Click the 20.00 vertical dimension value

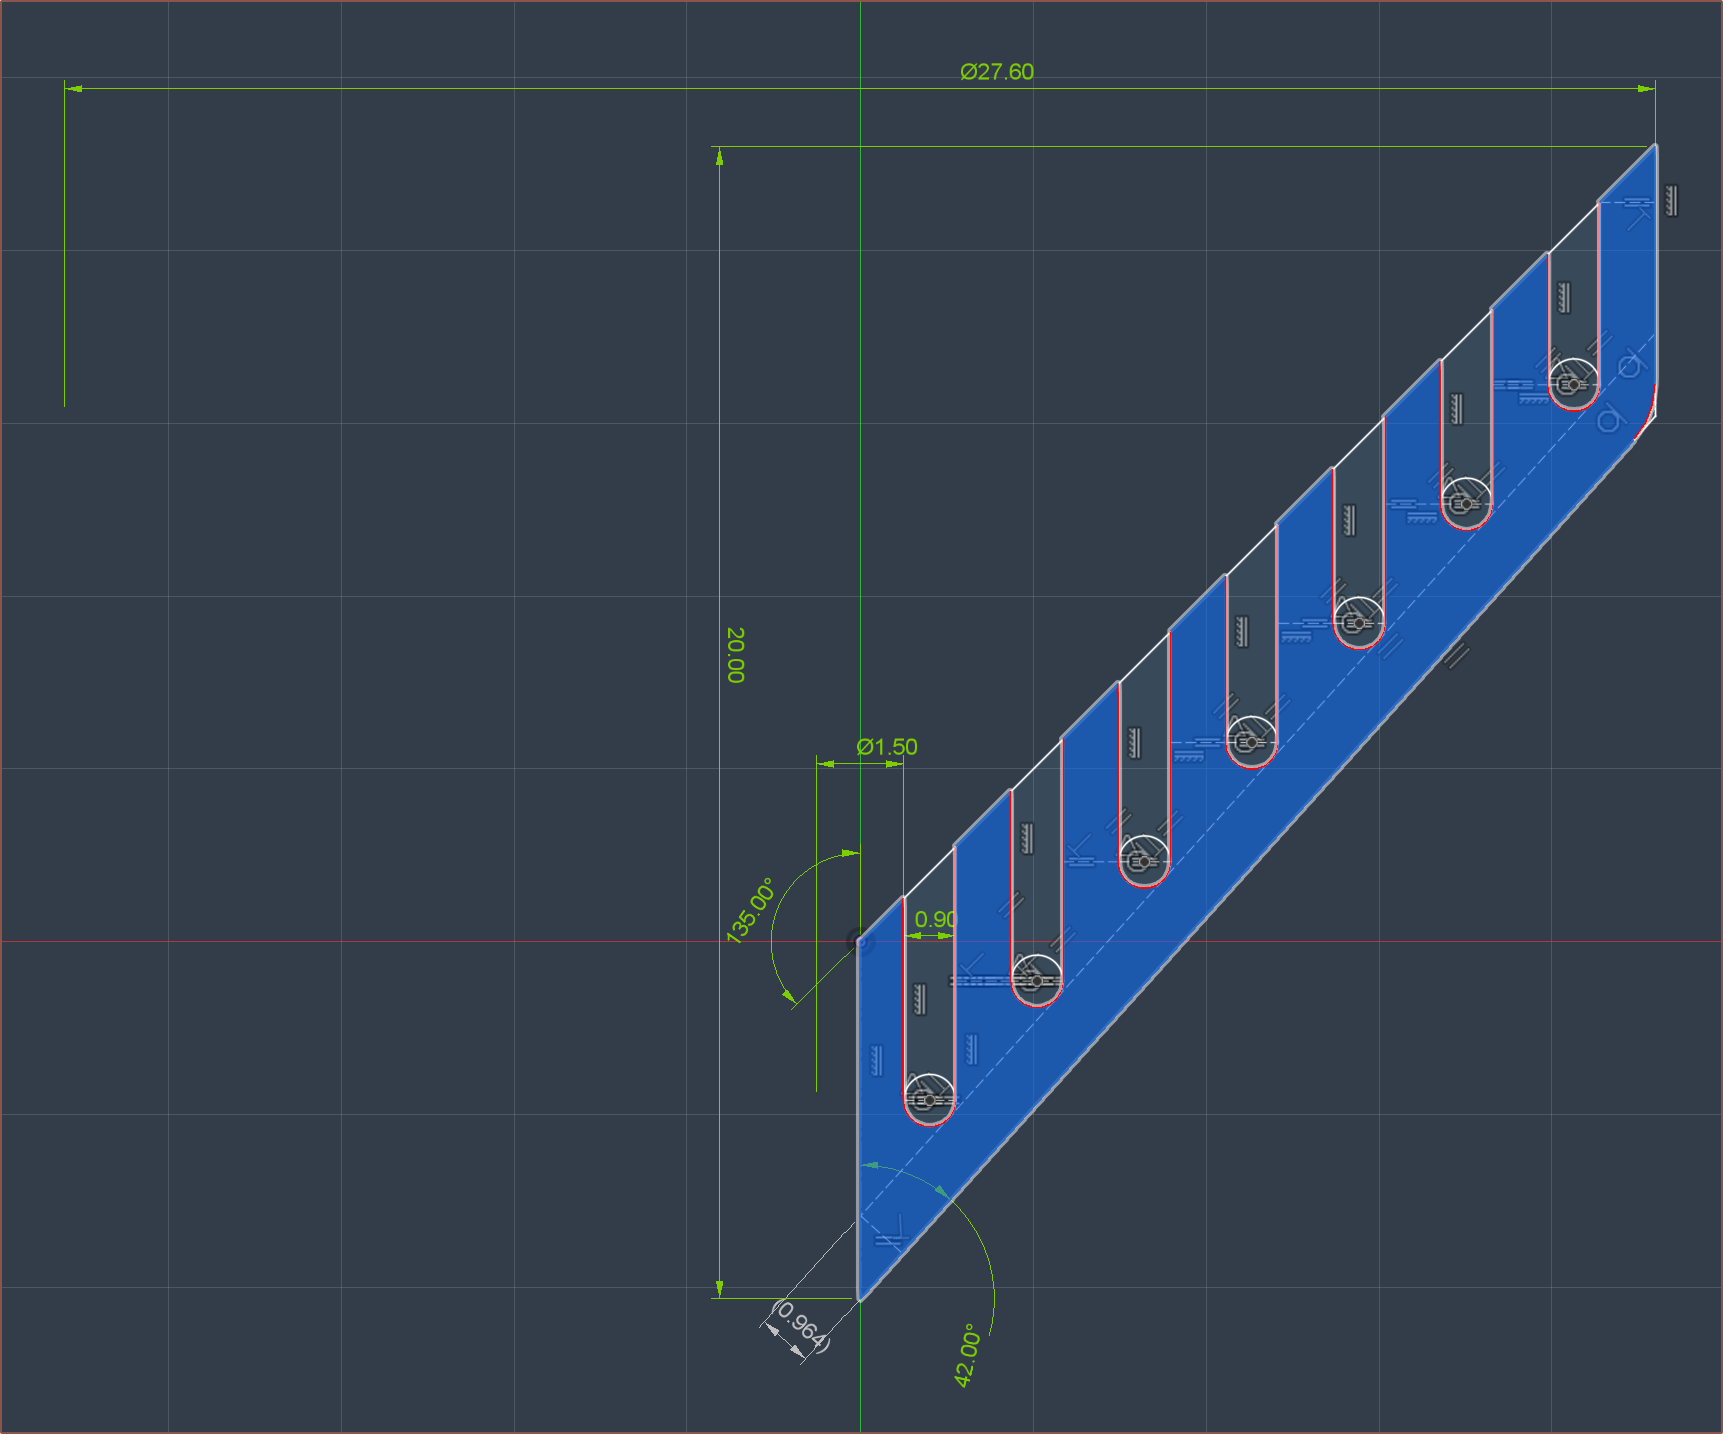pyautogui.click(x=735, y=655)
